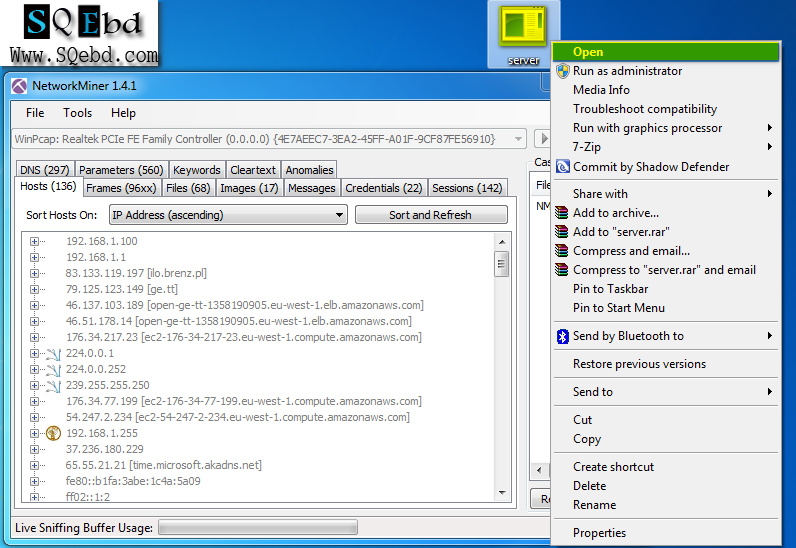Expand the 192.168.1.100 host node
Image resolution: width=796 pixels, height=548 pixels.
(35, 241)
